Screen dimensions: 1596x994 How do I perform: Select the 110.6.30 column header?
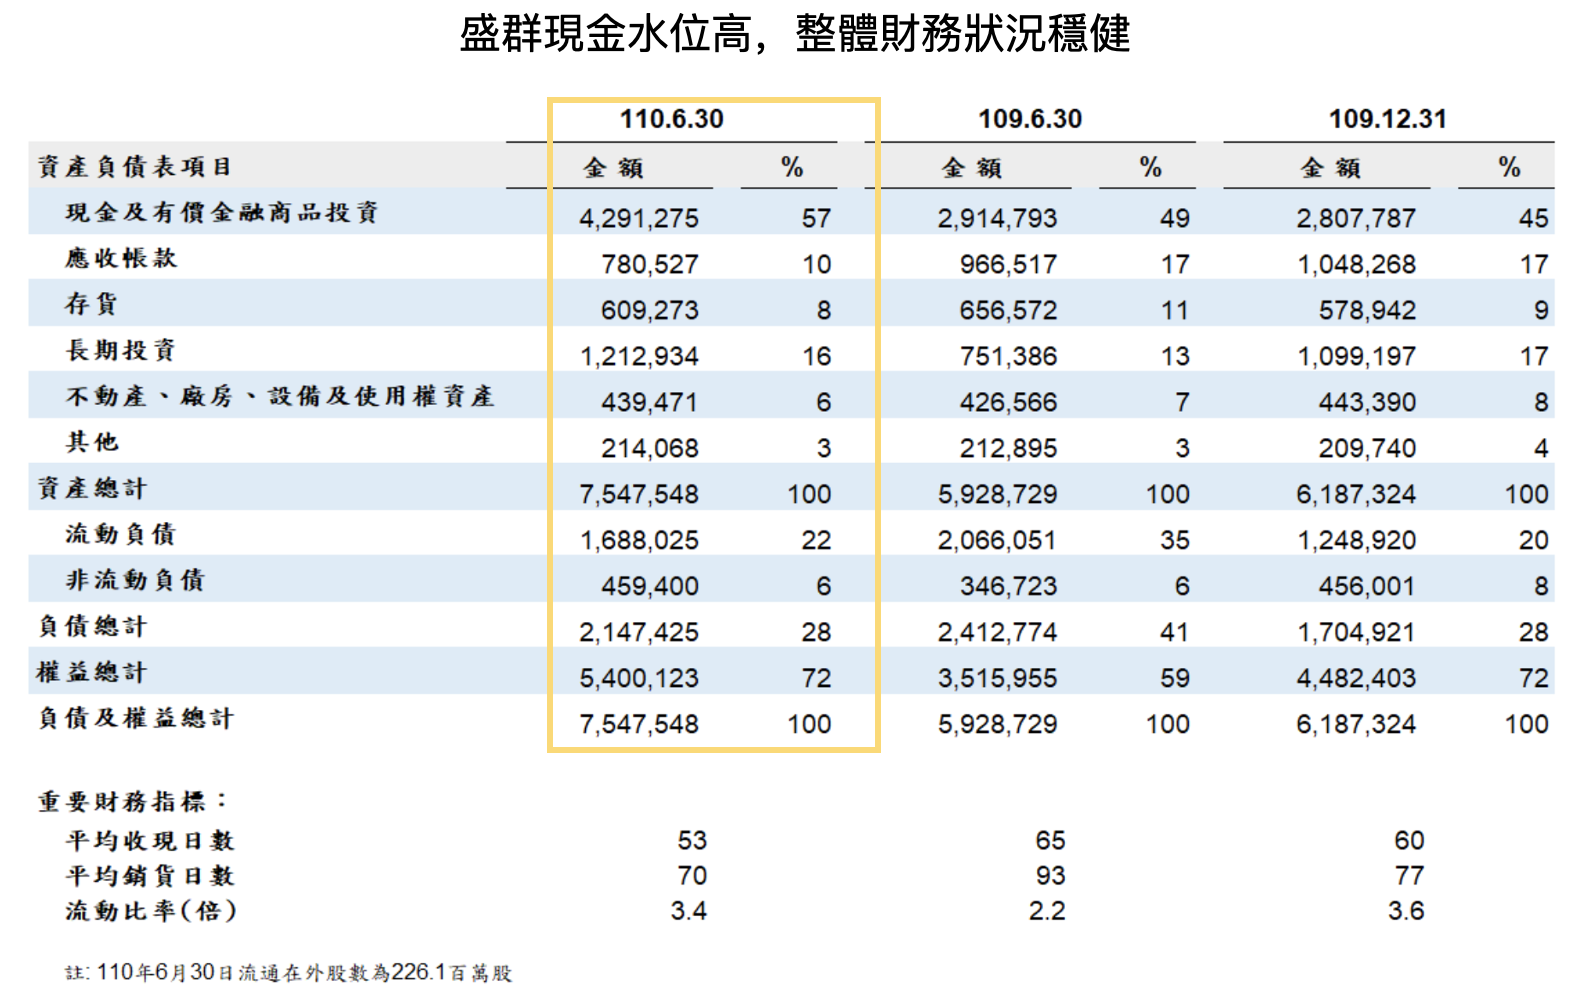[x=671, y=119]
